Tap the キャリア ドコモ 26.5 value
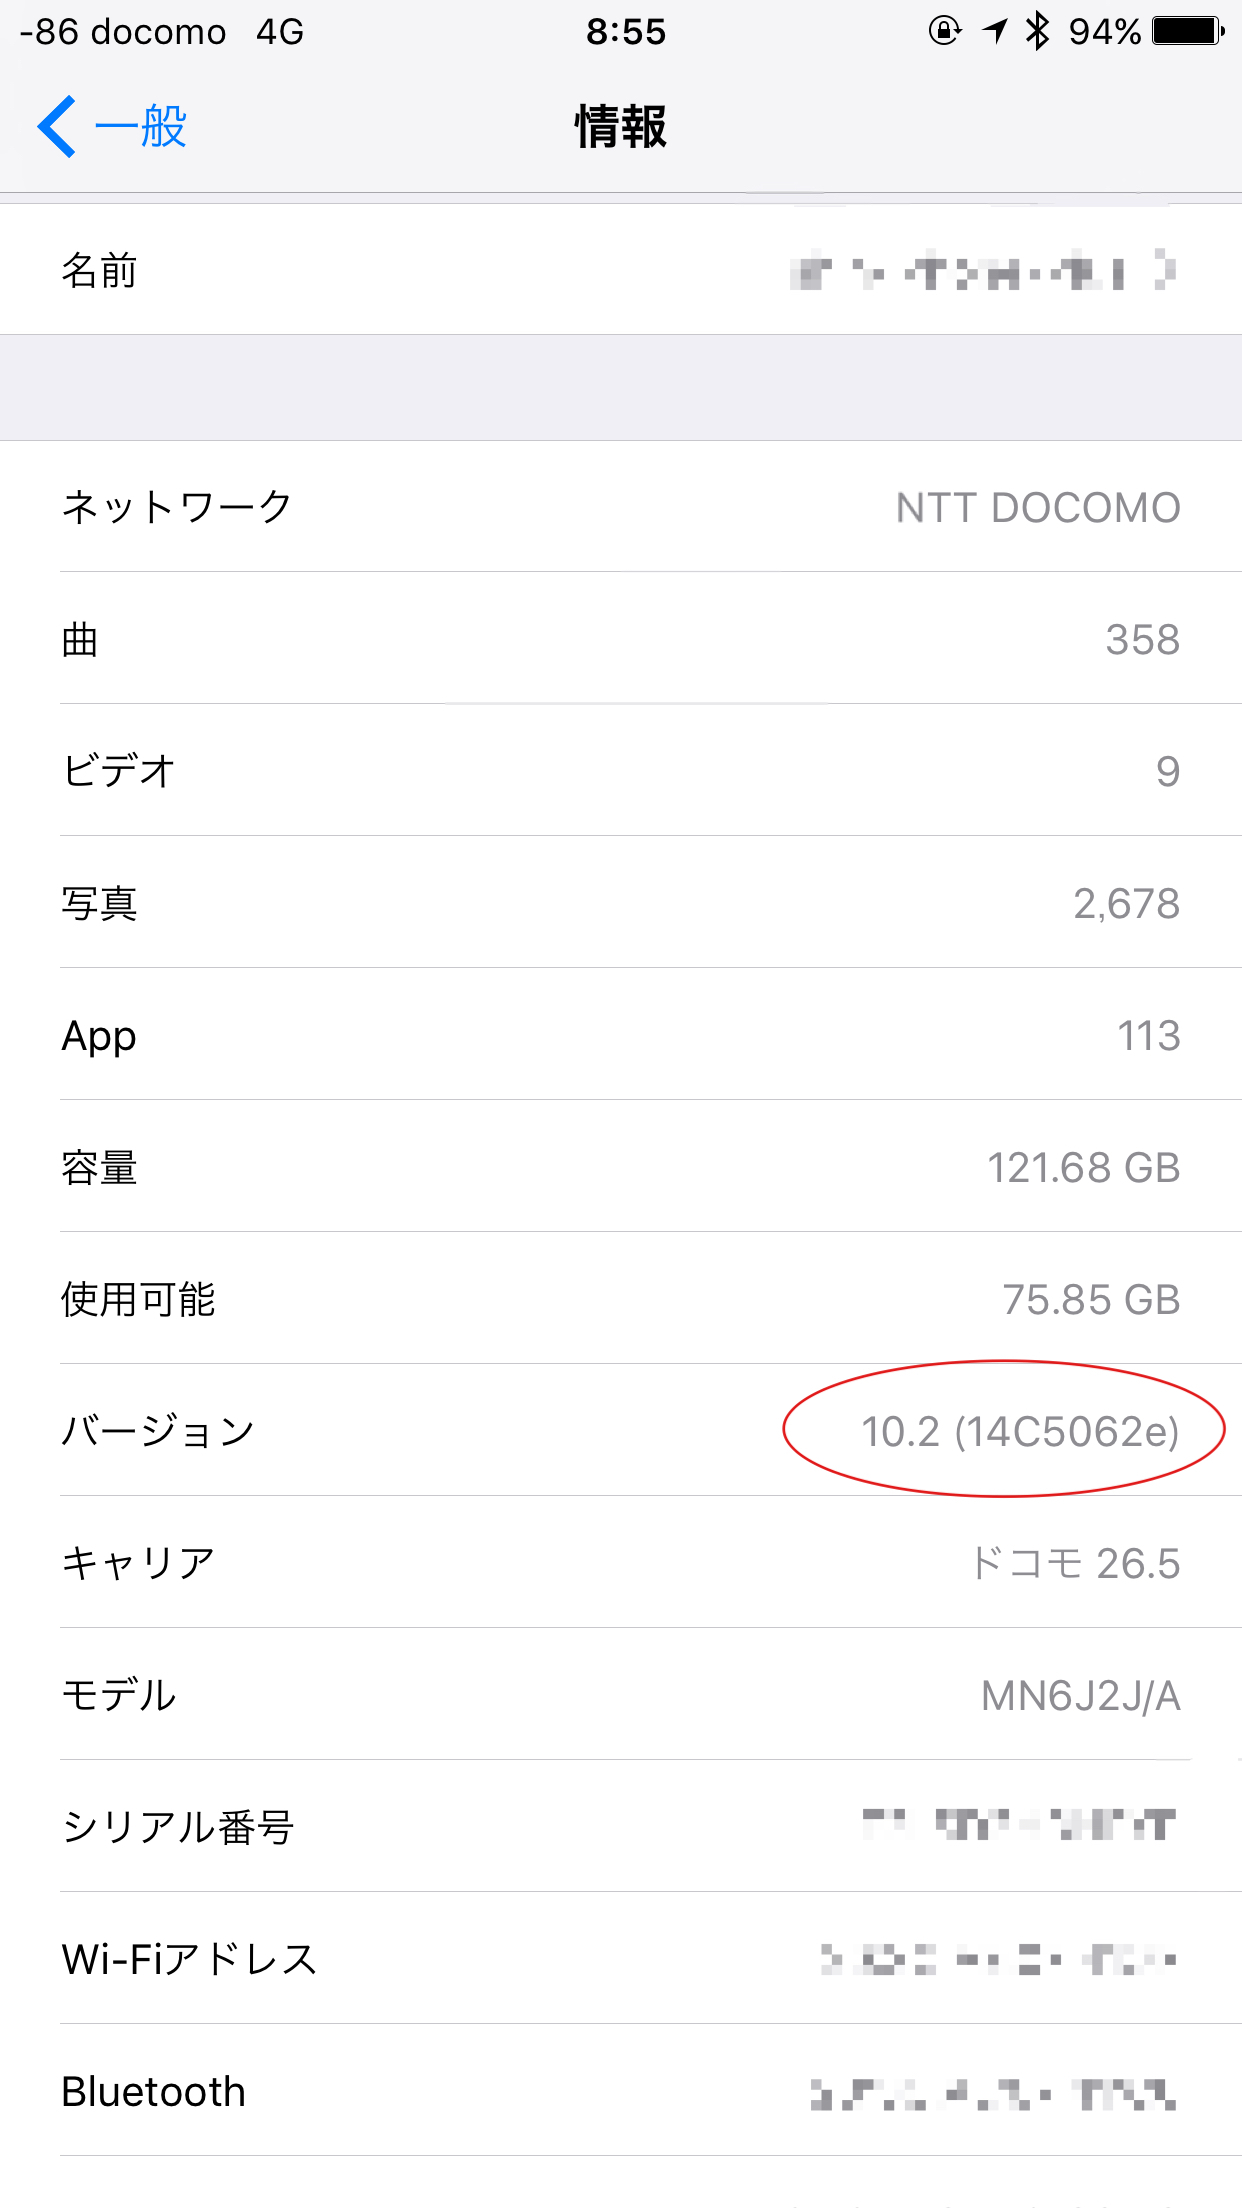1242x2208 pixels. click(x=1075, y=1563)
